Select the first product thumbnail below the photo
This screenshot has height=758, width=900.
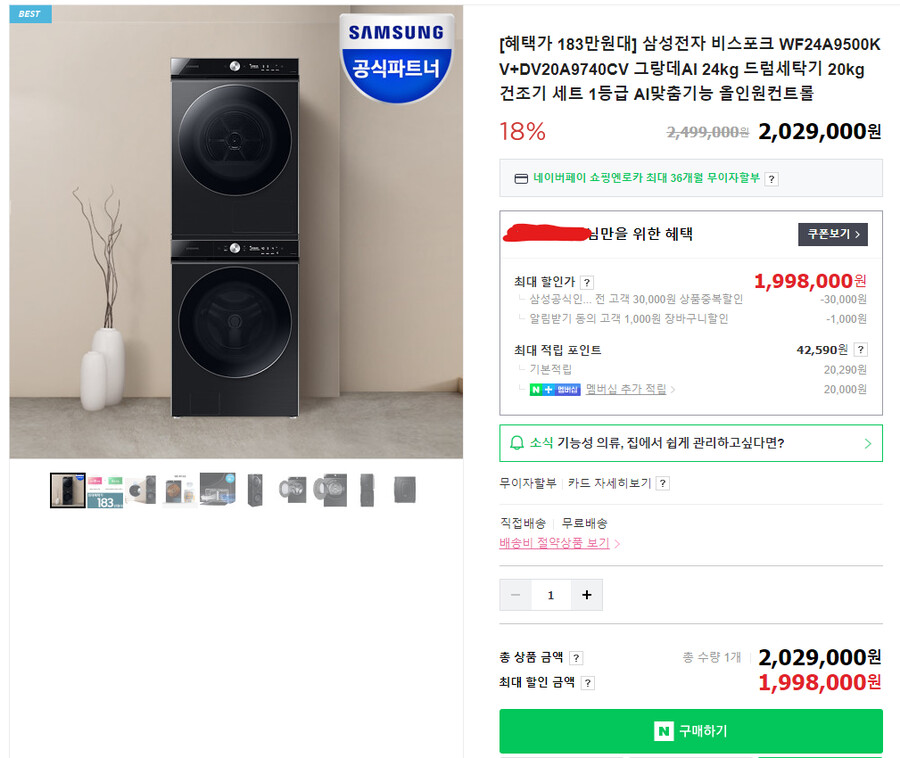pos(67,491)
